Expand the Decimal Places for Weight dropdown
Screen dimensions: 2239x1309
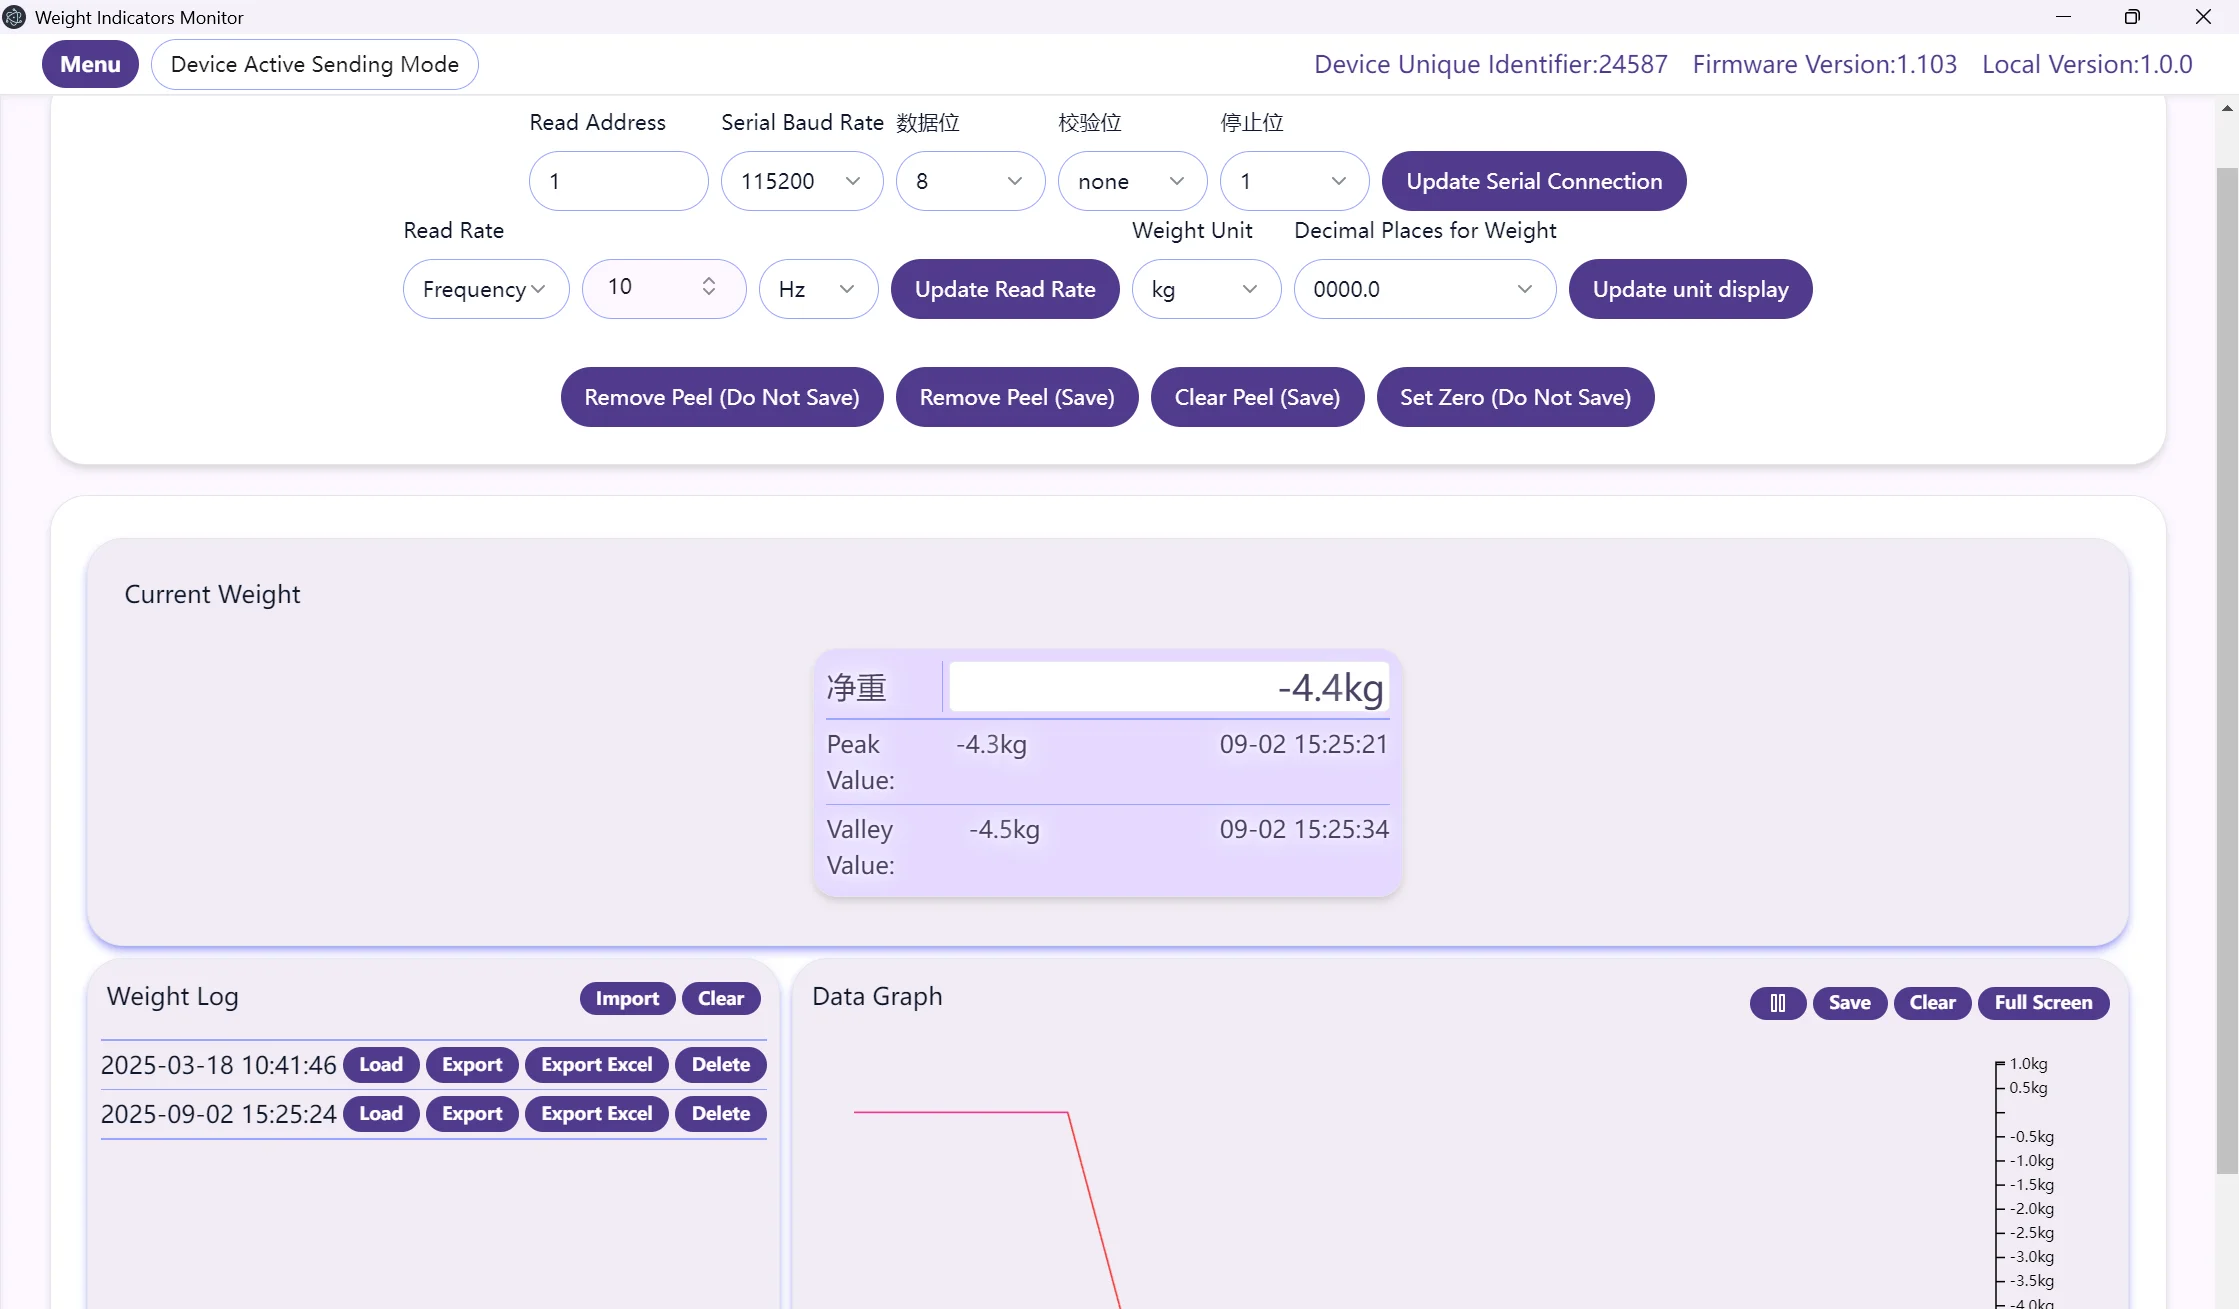pos(1424,289)
